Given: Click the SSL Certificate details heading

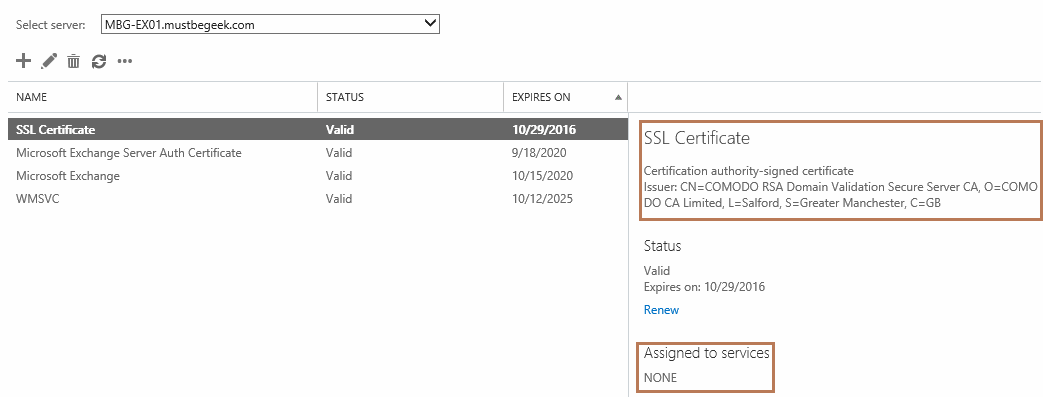Looking at the screenshot, I should [x=696, y=138].
